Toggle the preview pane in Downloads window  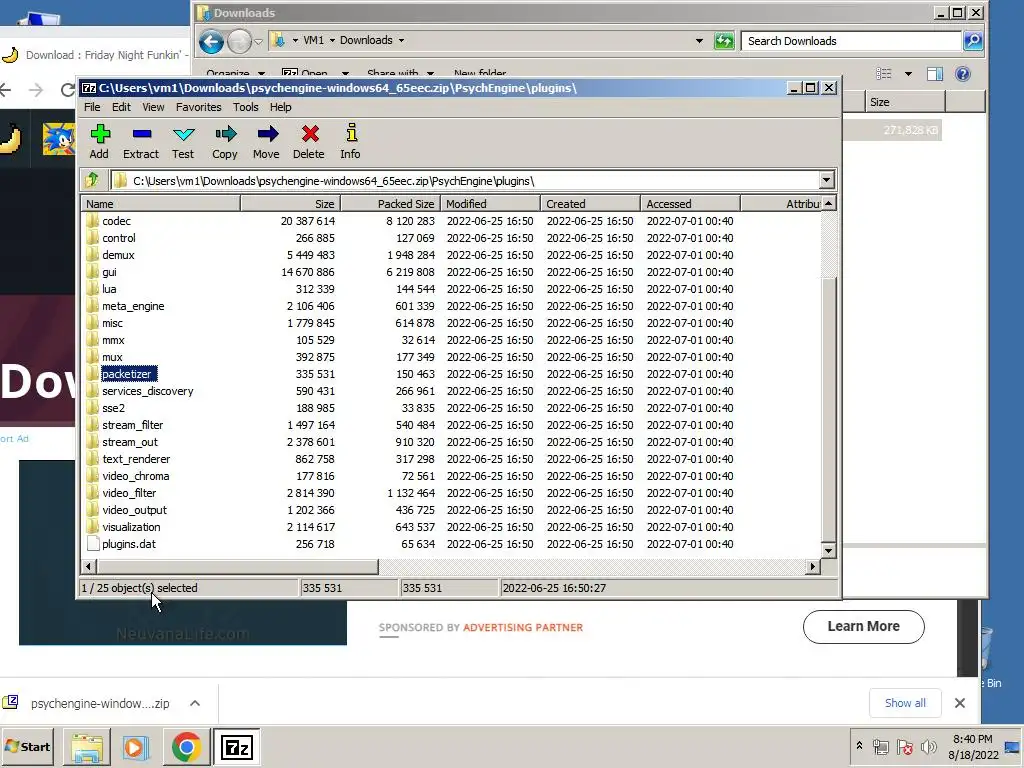coord(935,74)
